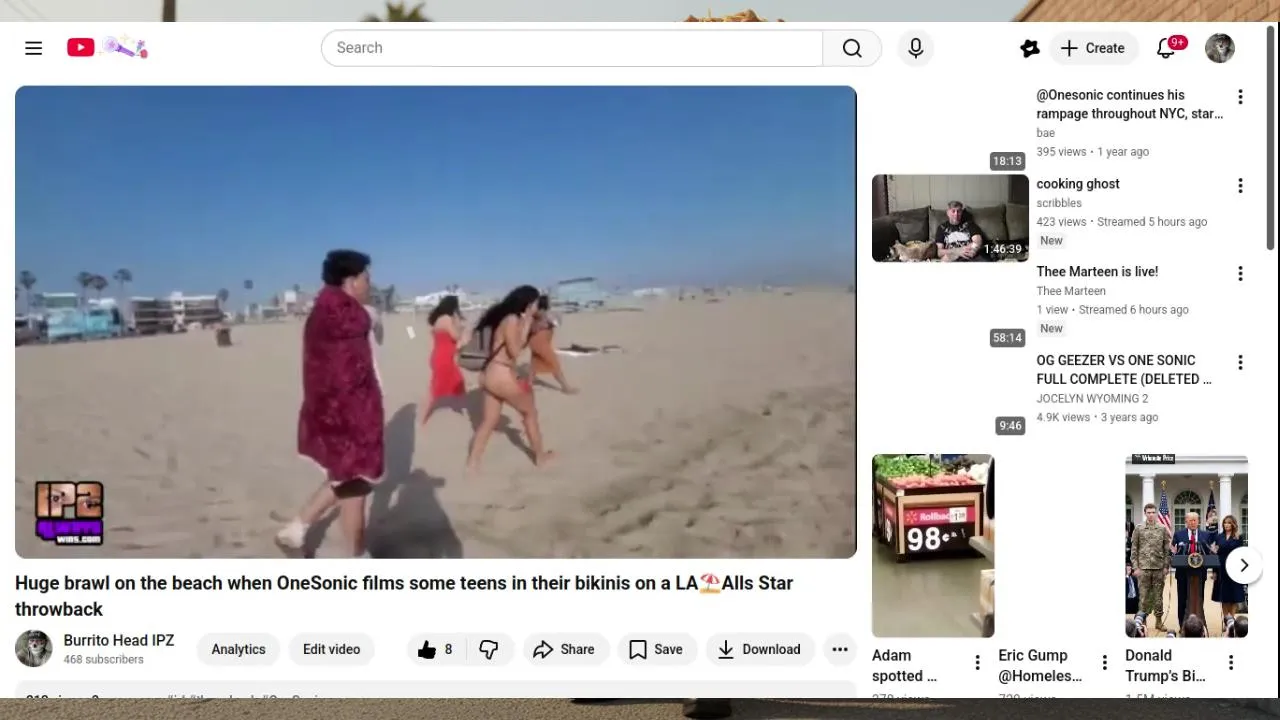Open account avatar menu
1280x720 pixels.
[x=1220, y=48]
